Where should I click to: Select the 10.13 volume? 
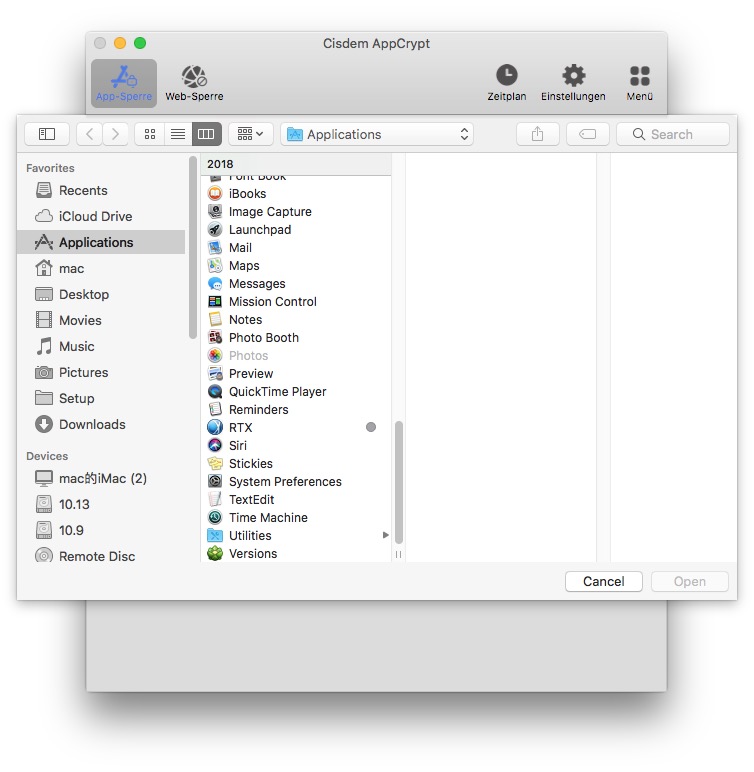[101, 504]
